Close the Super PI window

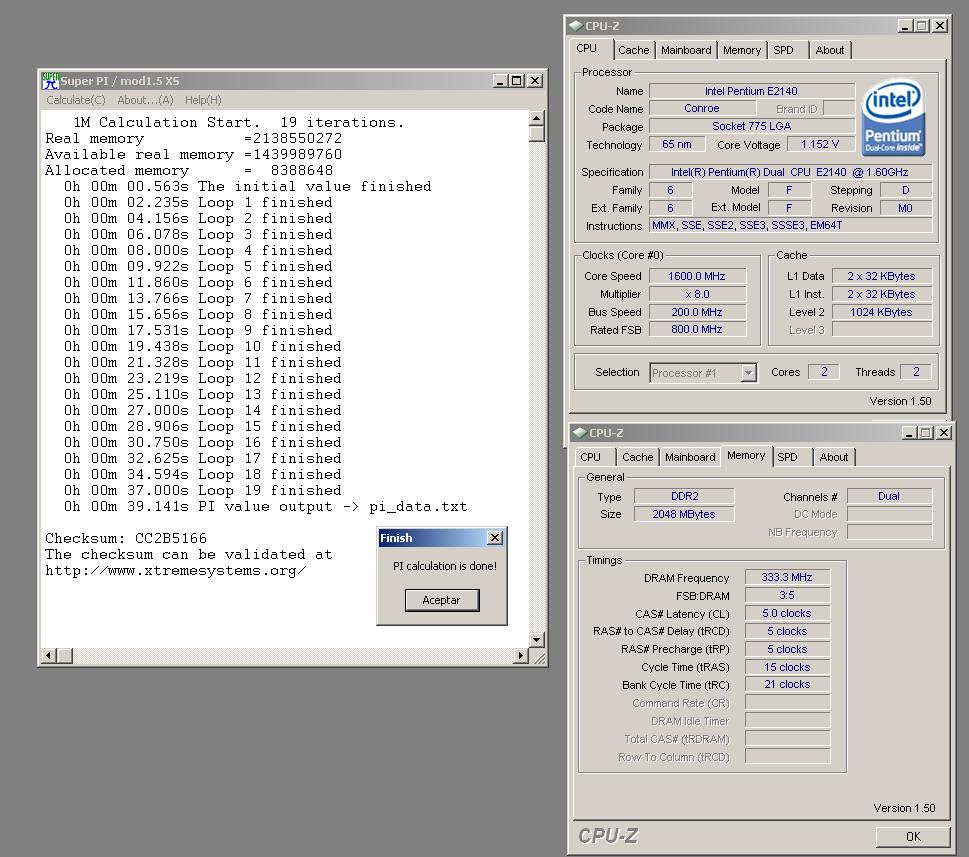coord(535,81)
